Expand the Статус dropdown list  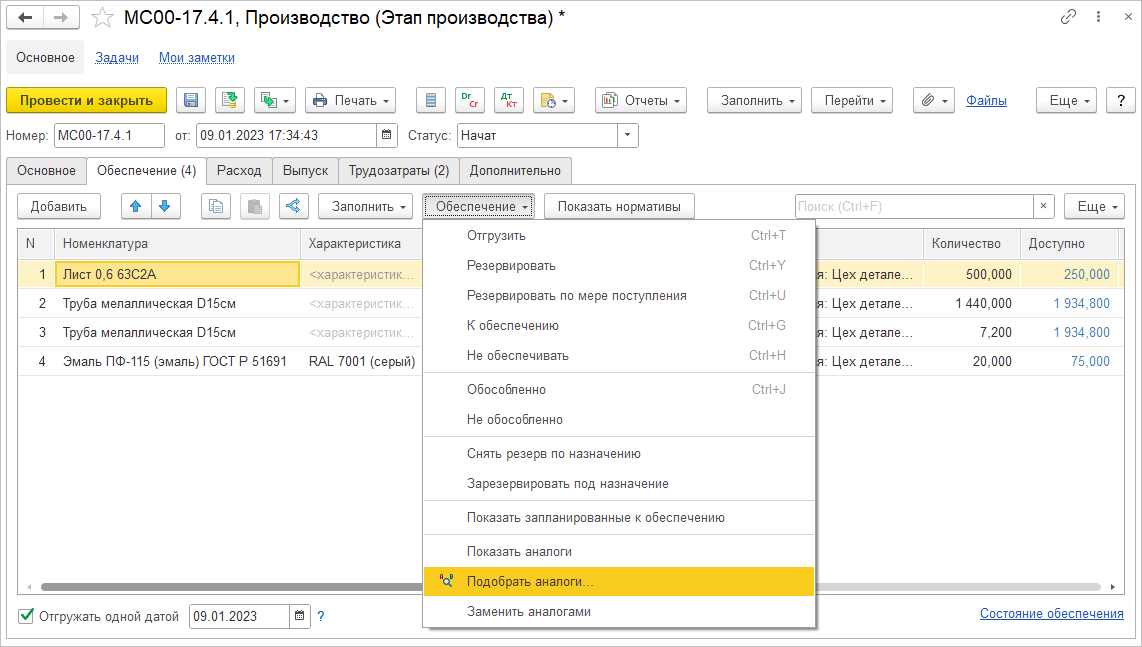[627, 135]
